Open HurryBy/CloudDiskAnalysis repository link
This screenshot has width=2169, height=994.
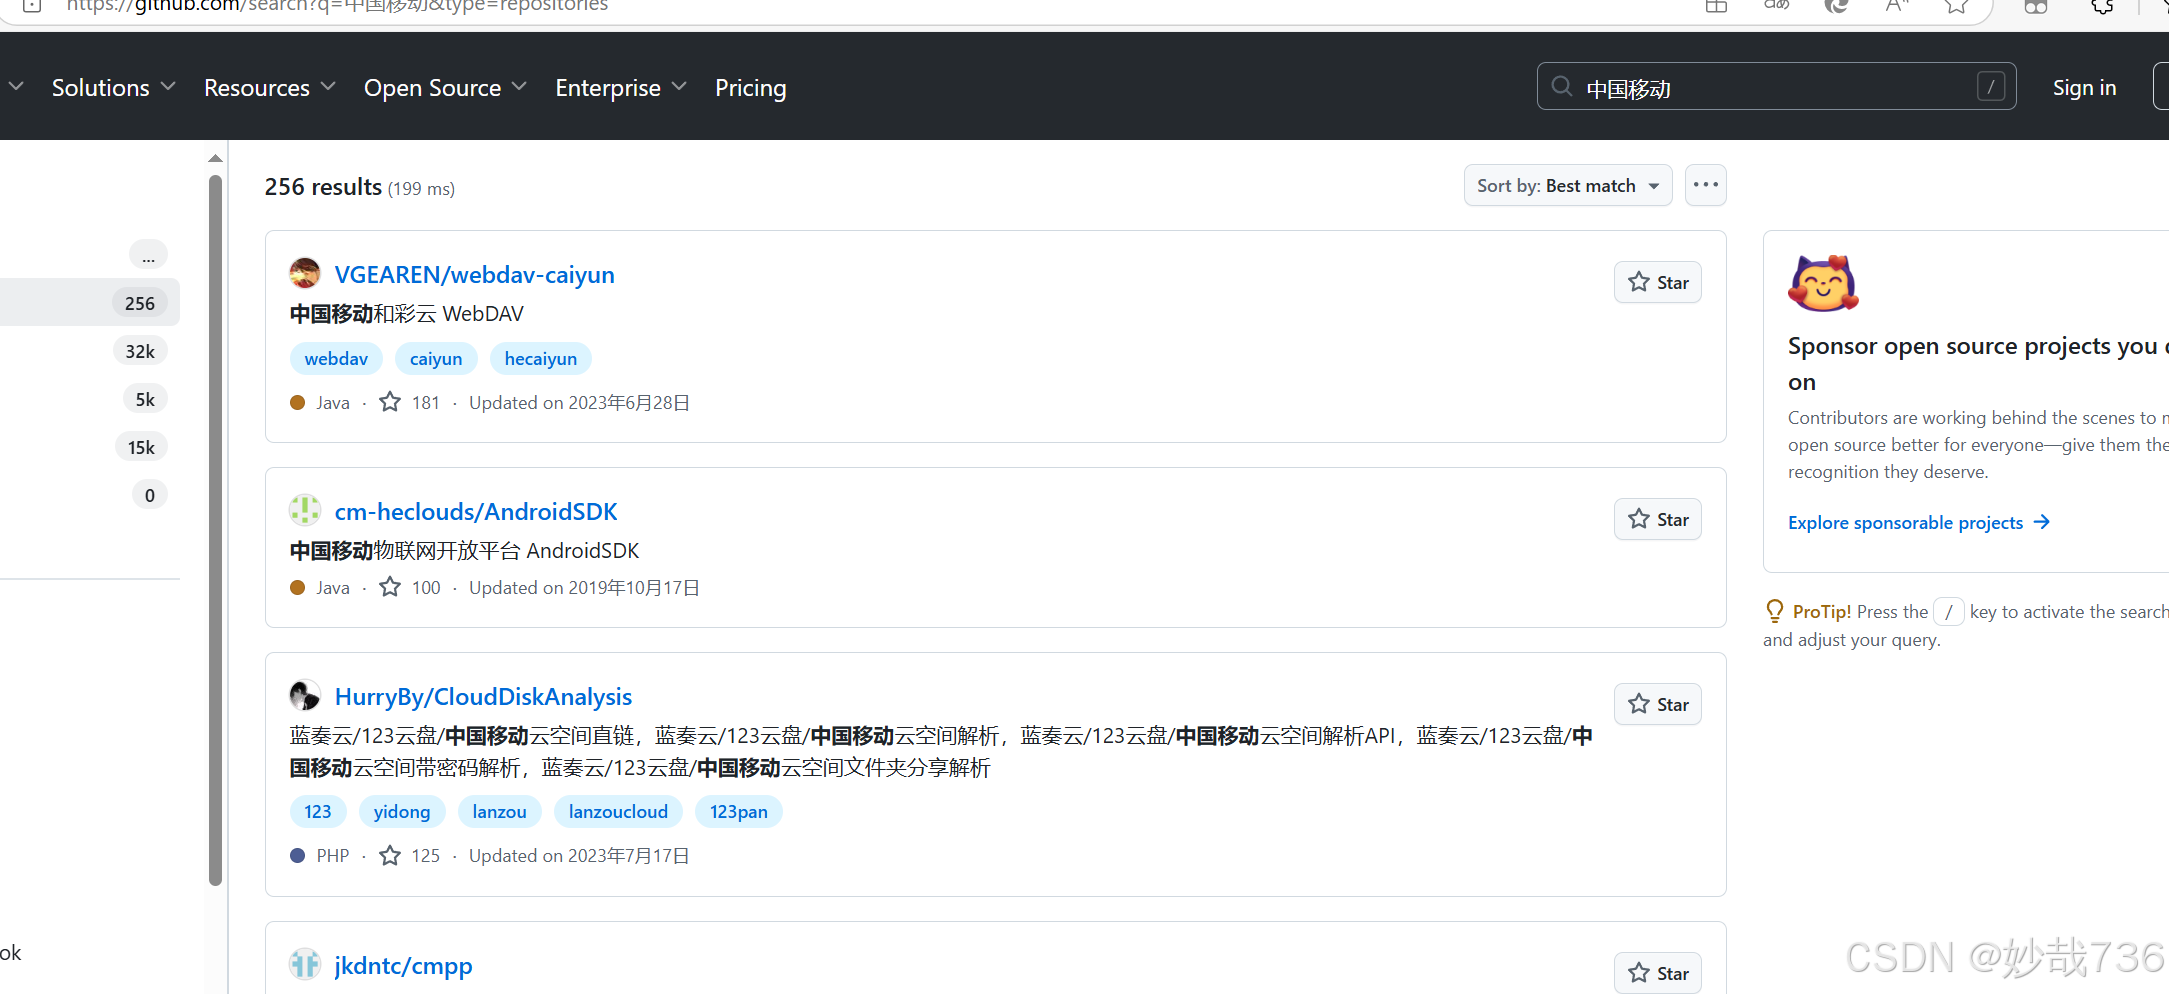(x=483, y=696)
